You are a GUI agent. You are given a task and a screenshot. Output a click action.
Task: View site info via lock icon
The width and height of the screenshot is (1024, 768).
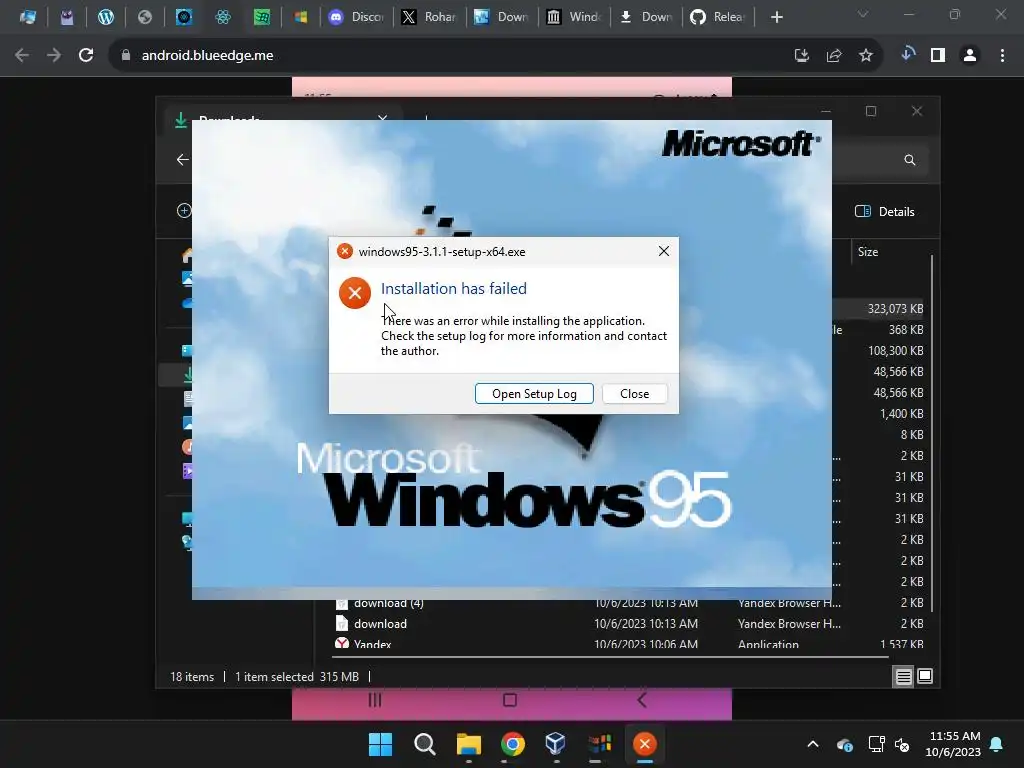click(x=125, y=56)
